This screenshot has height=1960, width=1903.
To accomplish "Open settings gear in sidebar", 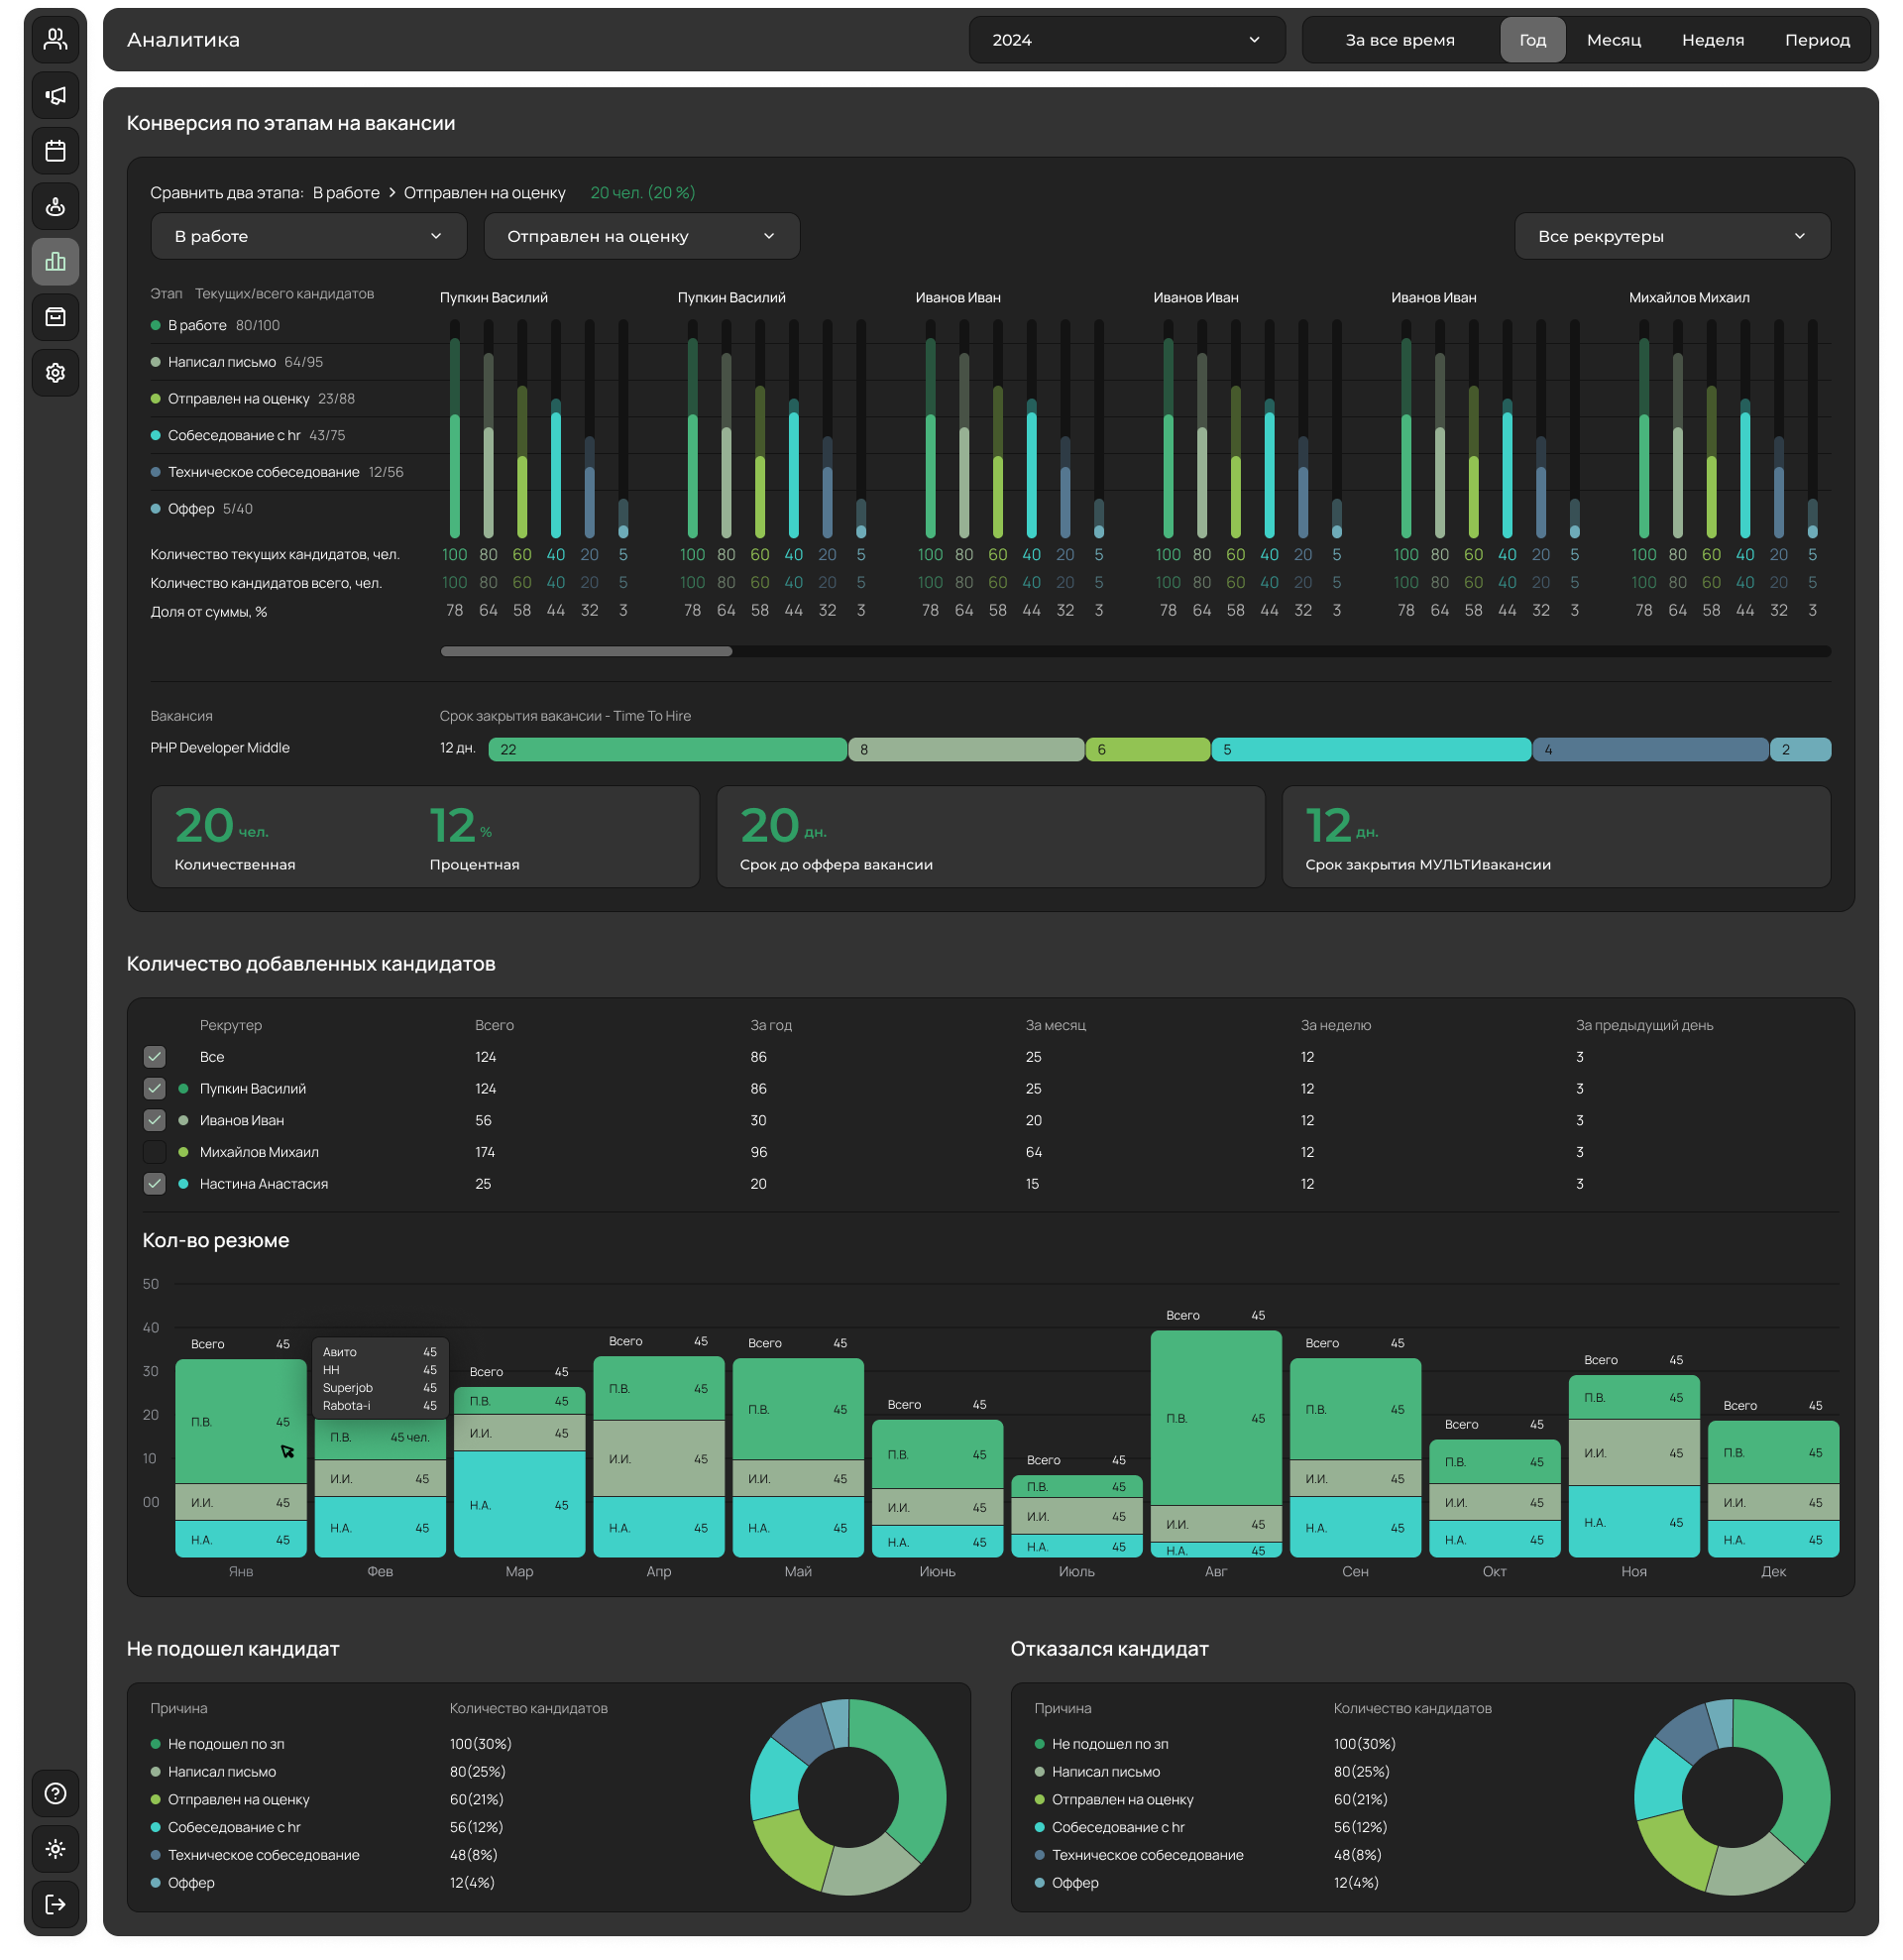I will (x=56, y=373).
